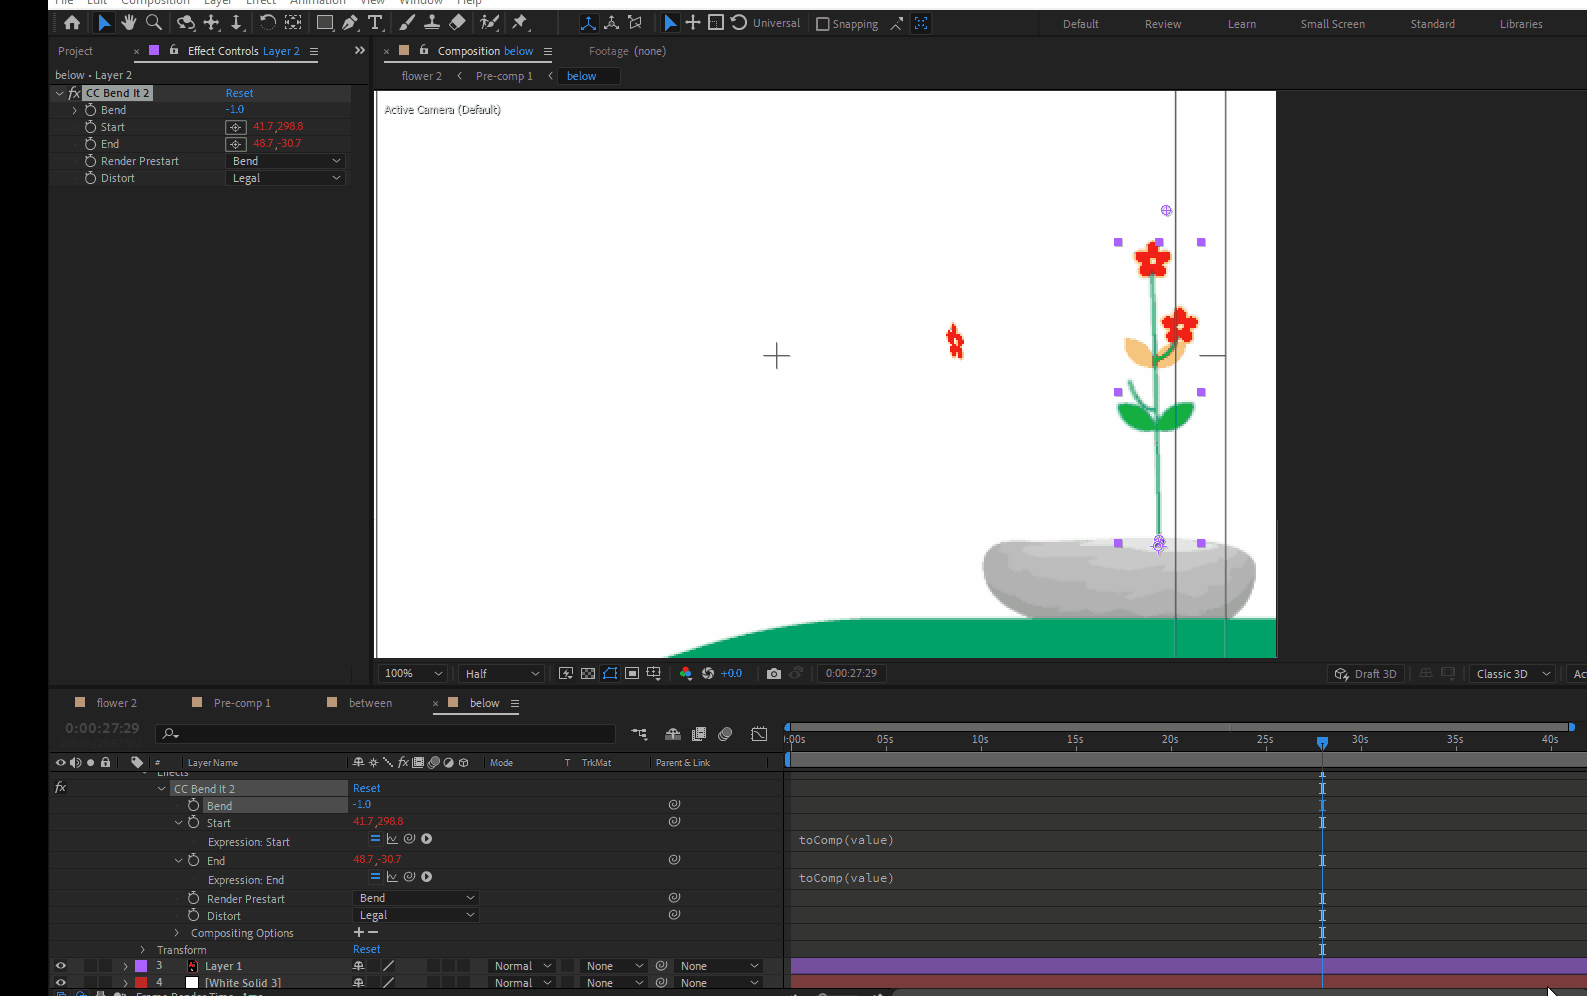Viewport: 1587px width, 996px height.
Task: Open the flower 2 timeline tab
Action: pos(116,703)
